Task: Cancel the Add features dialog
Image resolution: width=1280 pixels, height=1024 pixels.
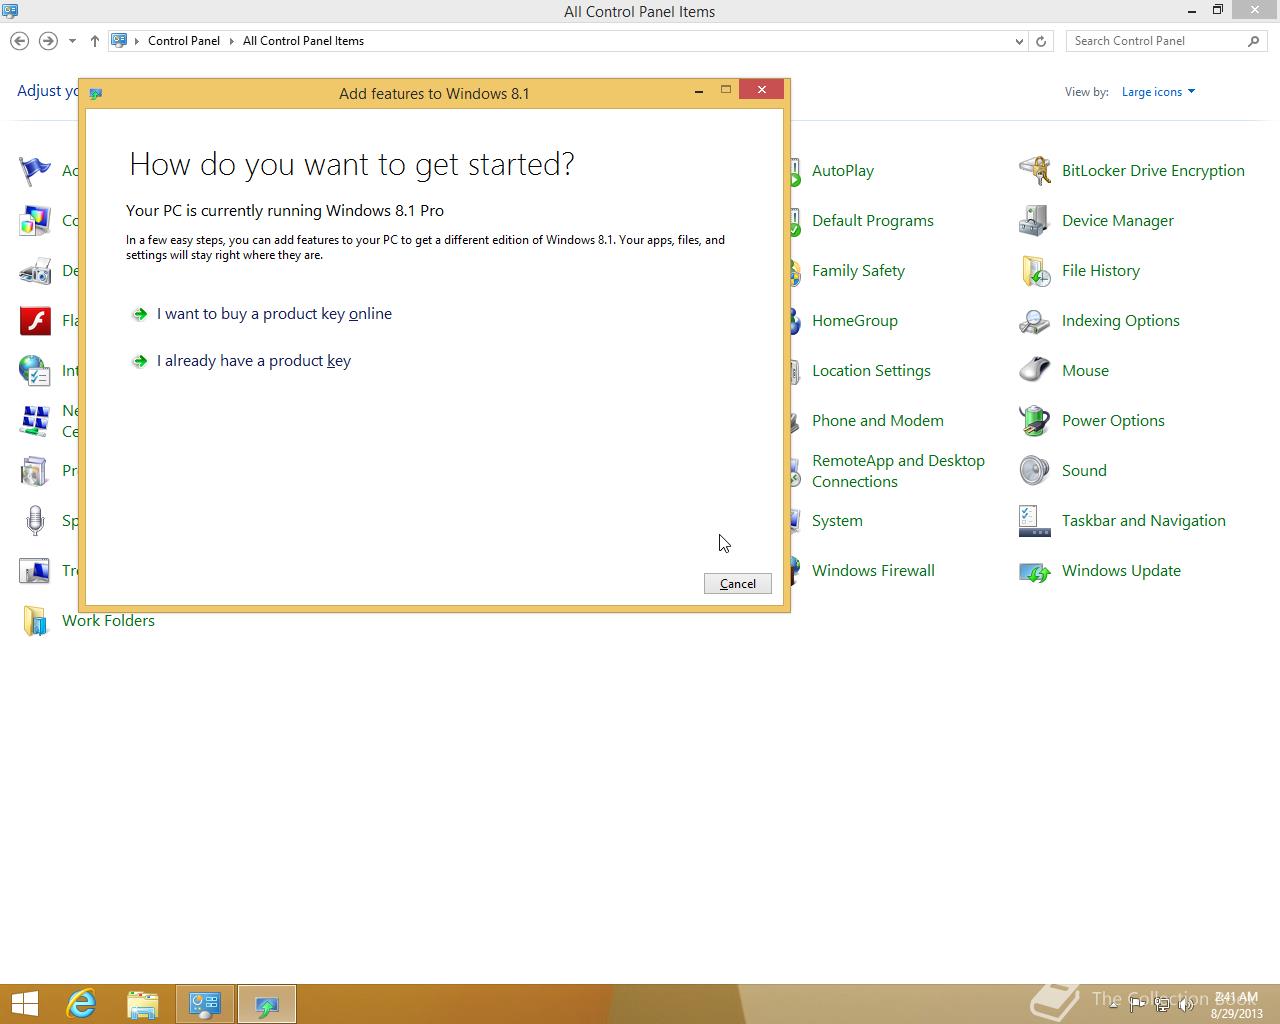Action: tap(738, 584)
